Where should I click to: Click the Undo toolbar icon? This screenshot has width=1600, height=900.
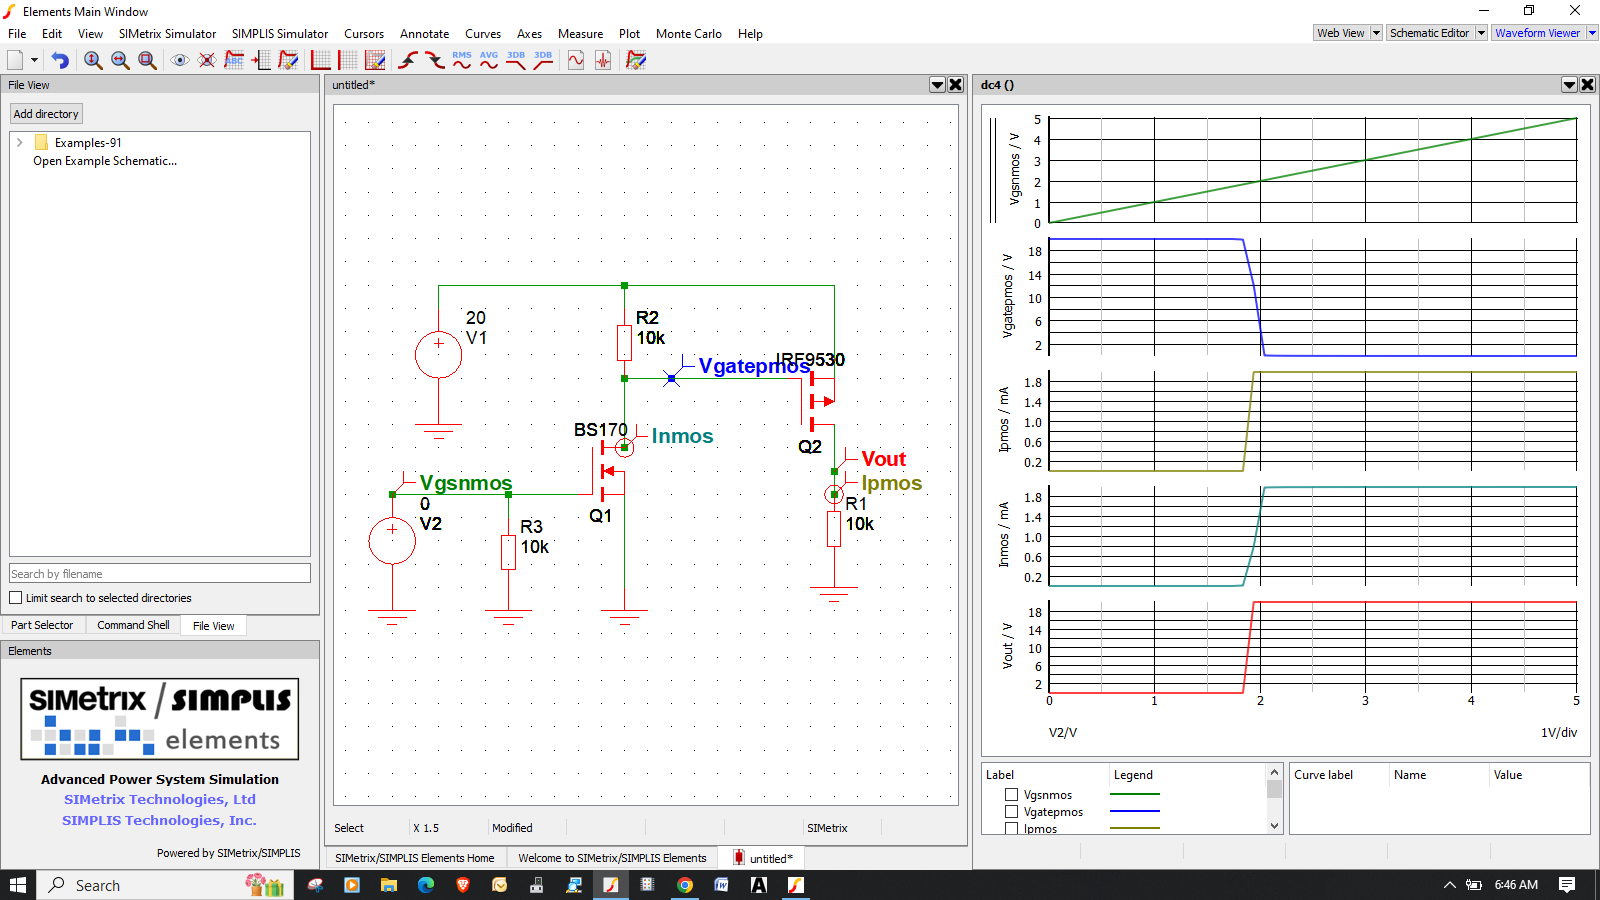(60, 60)
